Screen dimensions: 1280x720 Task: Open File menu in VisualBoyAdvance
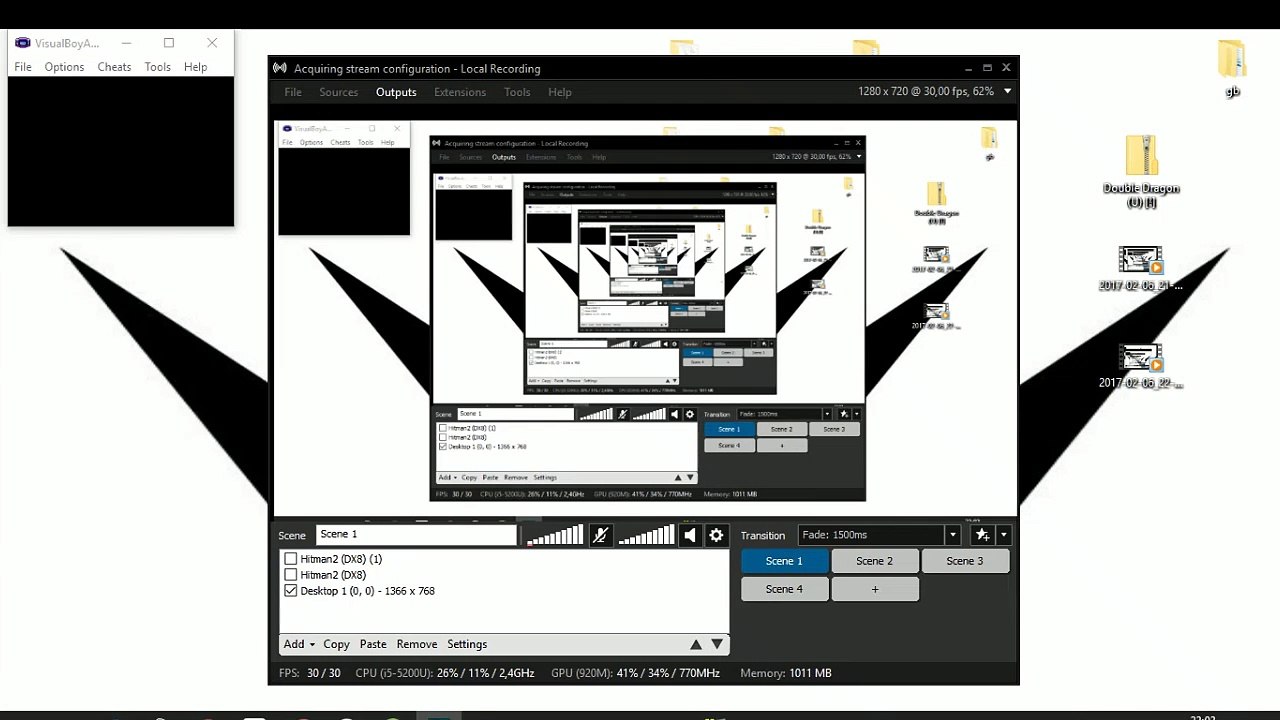(x=23, y=67)
